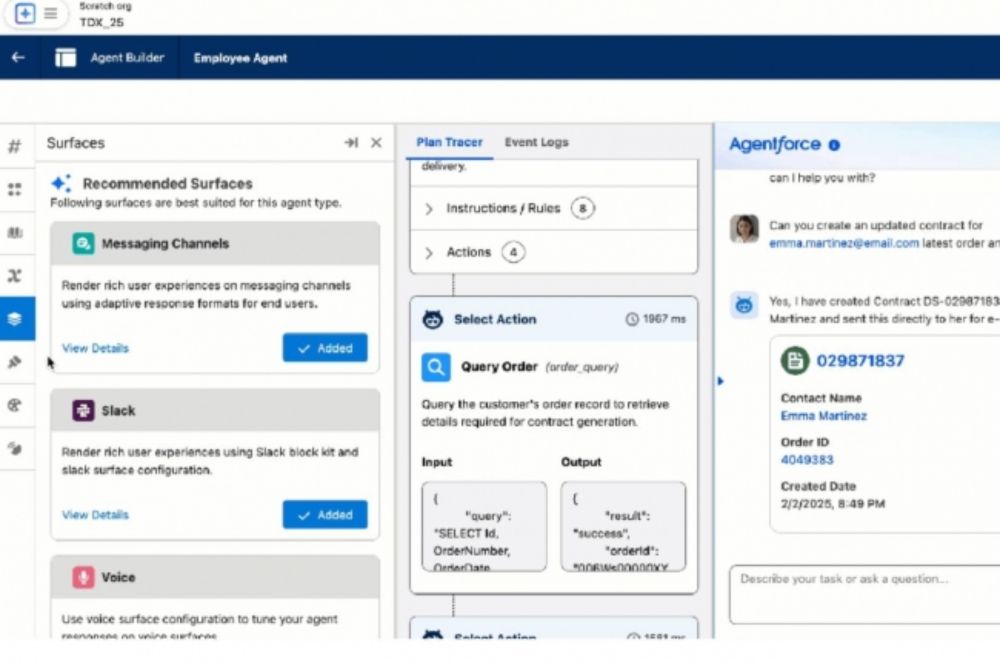Expand the Instructions / Rules section

[x=429, y=209]
